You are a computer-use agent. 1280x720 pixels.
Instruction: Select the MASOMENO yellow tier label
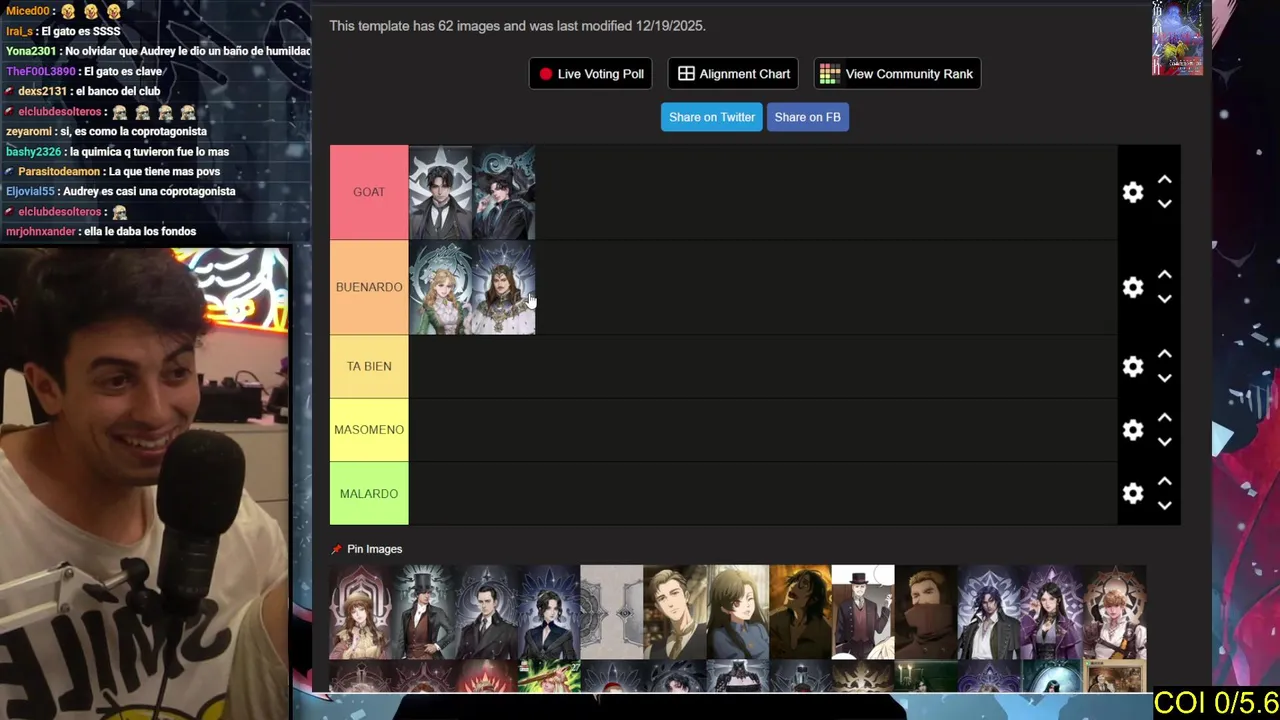tap(369, 430)
